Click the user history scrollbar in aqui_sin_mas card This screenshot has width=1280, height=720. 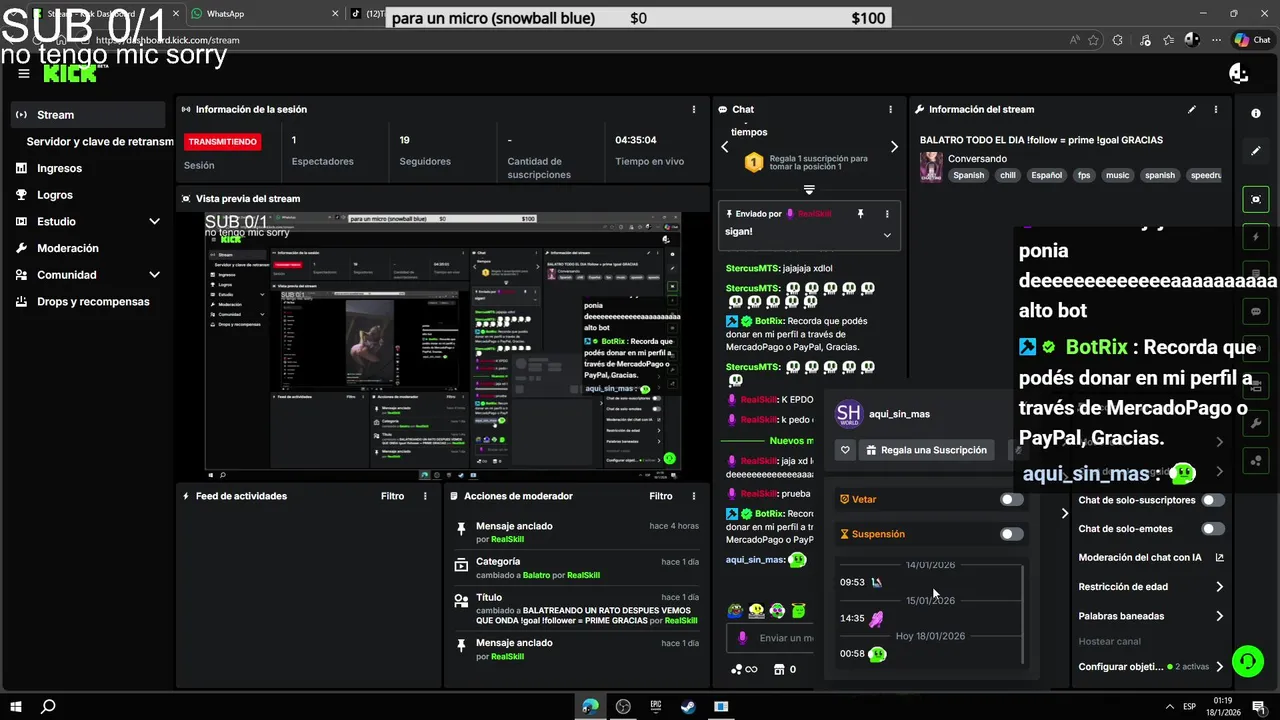[x=1023, y=614]
